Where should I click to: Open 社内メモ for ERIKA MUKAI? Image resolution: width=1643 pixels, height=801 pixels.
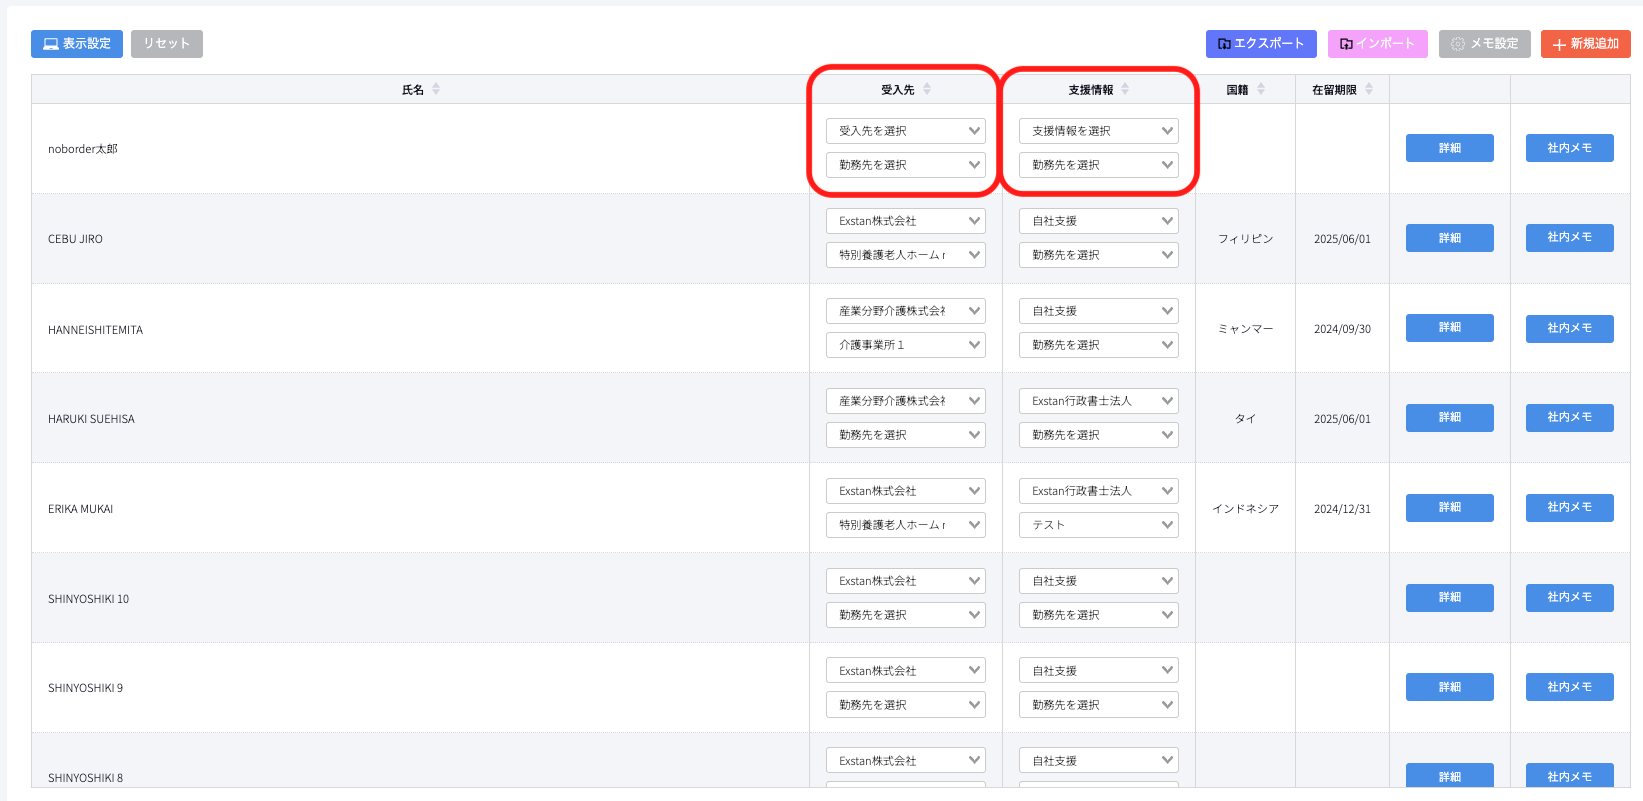point(1569,507)
